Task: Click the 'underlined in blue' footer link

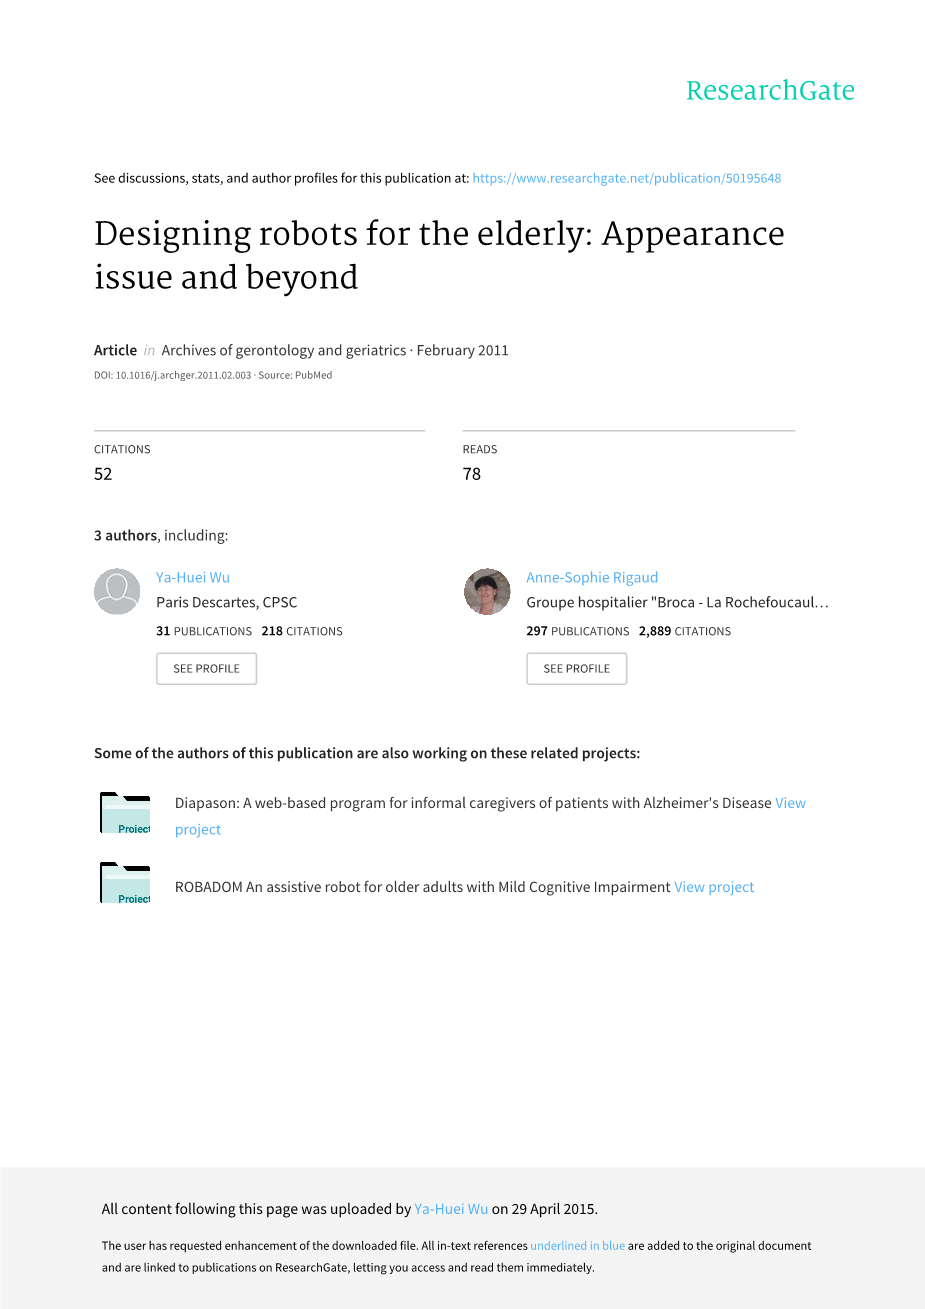Action: pos(577,1246)
